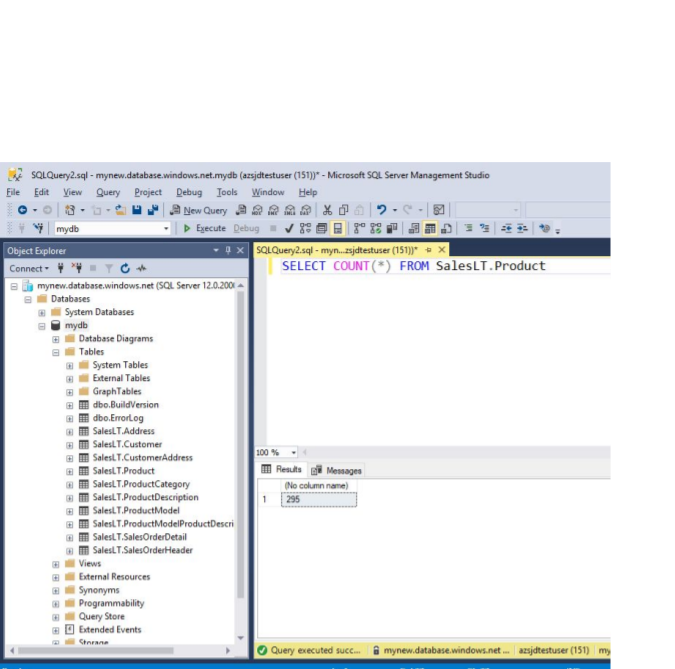Open the Query menu

[x=108, y=192]
